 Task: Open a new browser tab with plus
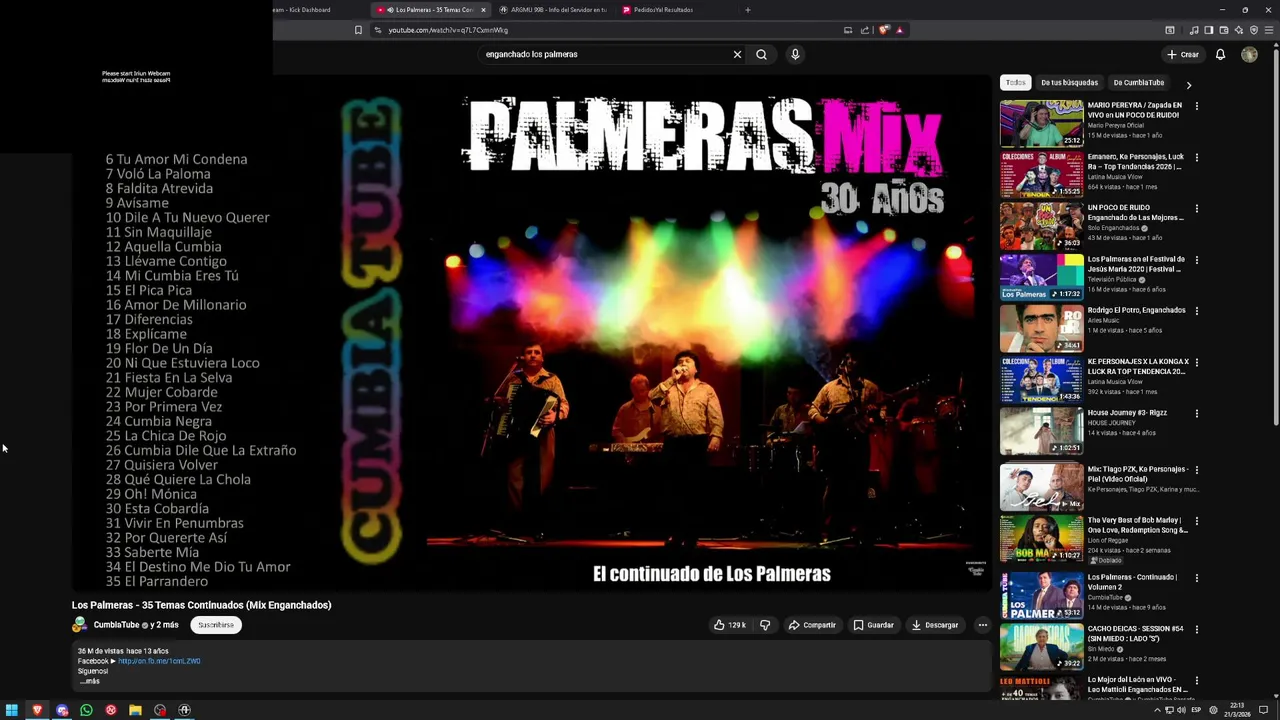coord(747,10)
